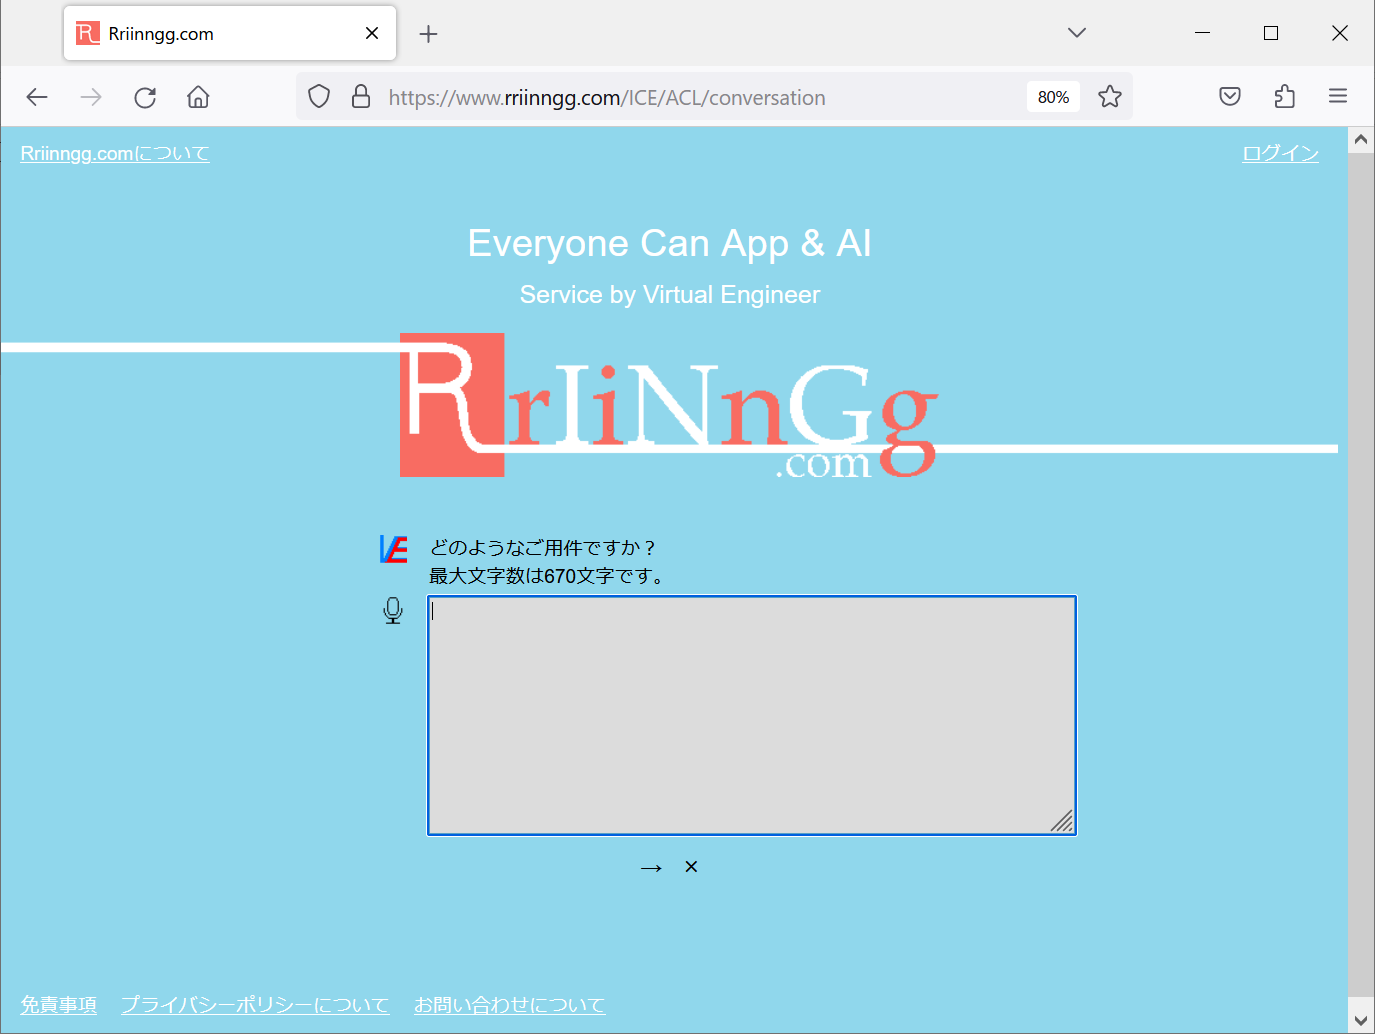Viewport: 1375px width, 1034px height.
Task: Open Save to Pocket icon
Action: [x=1230, y=97]
